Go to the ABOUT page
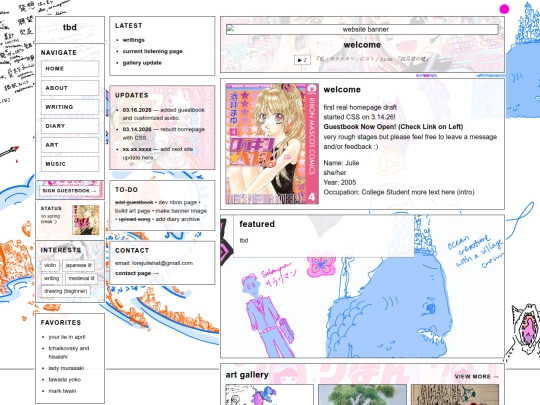 70,88
